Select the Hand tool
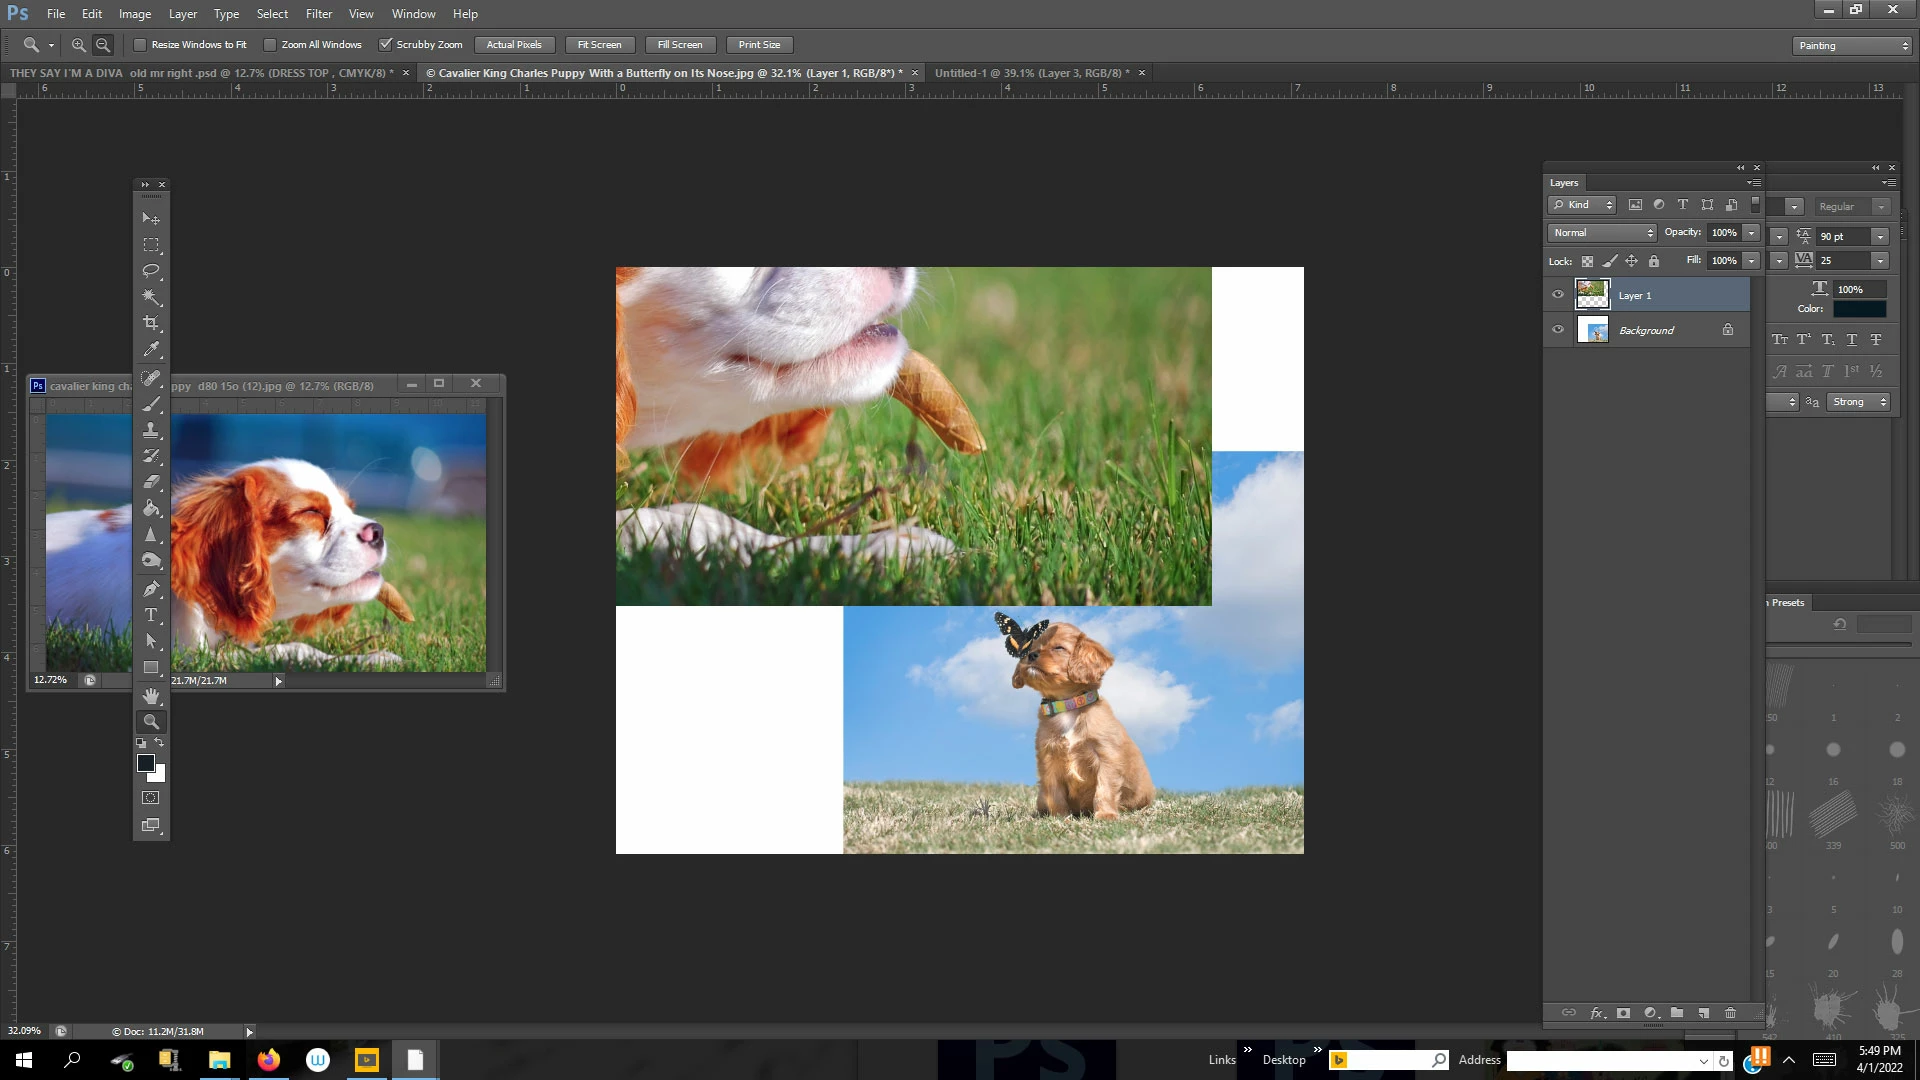This screenshot has width=1920, height=1080. pyautogui.click(x=151, y=695)
